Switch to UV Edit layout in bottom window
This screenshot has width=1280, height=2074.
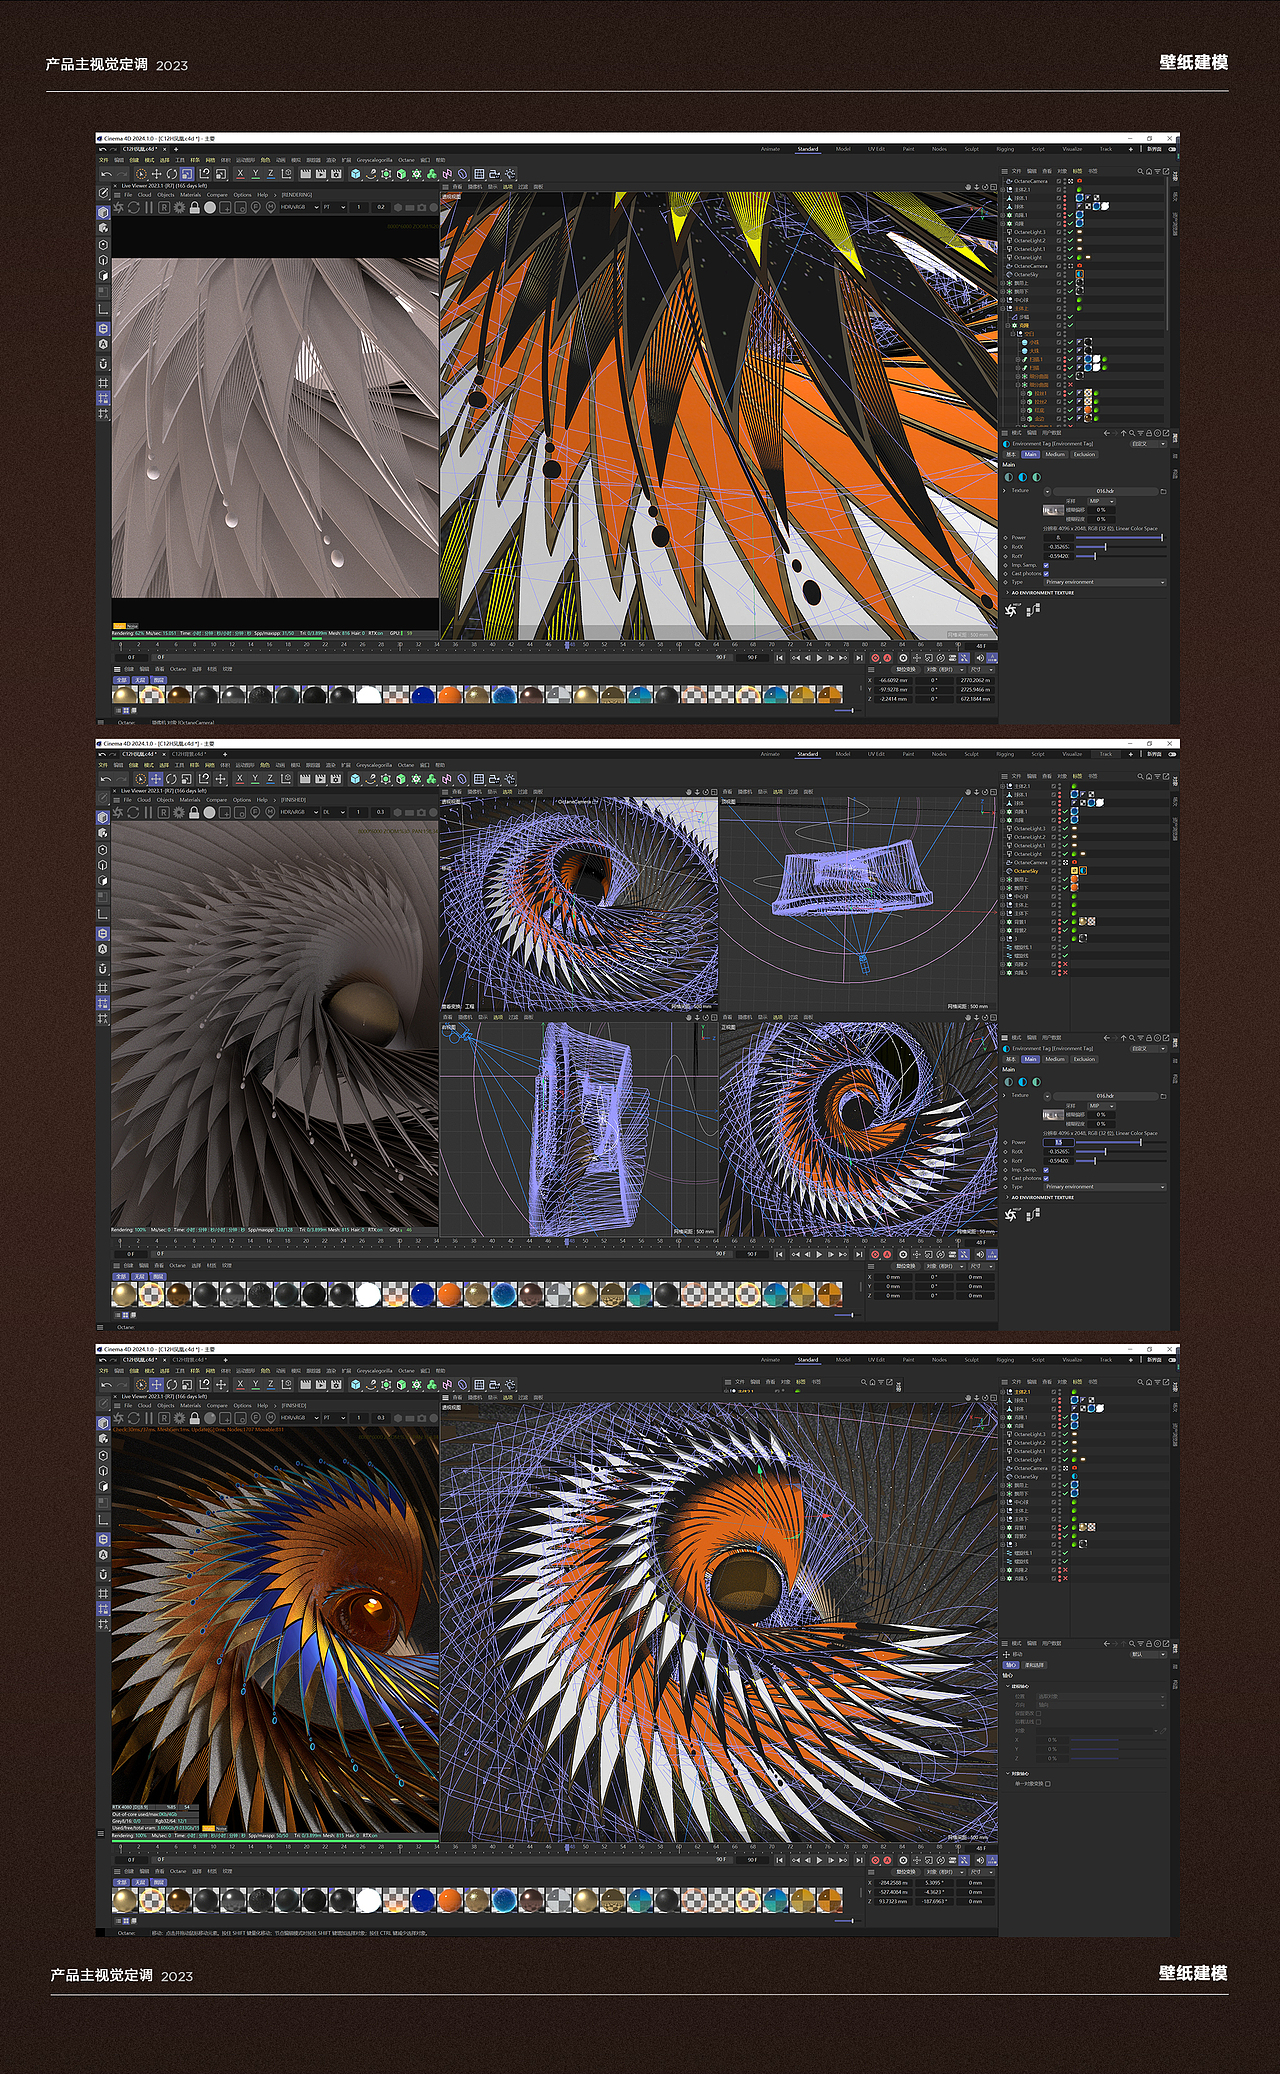coord(876,1360)
